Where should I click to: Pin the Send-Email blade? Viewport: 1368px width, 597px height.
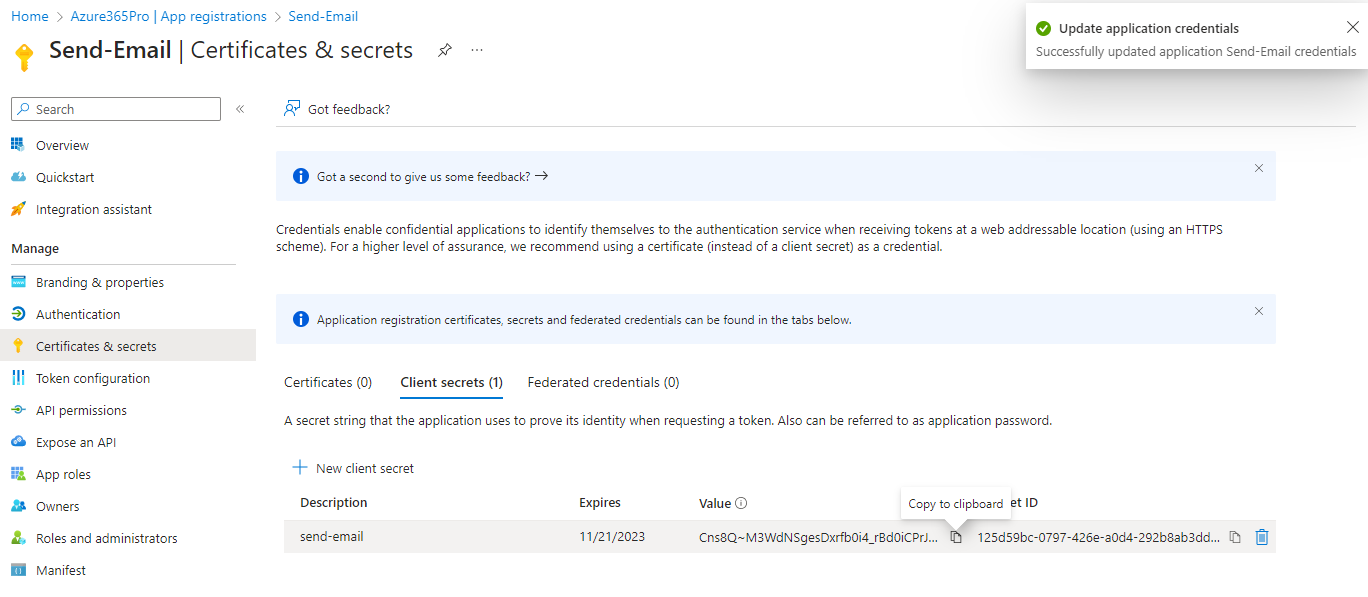(x=445, y=50)
